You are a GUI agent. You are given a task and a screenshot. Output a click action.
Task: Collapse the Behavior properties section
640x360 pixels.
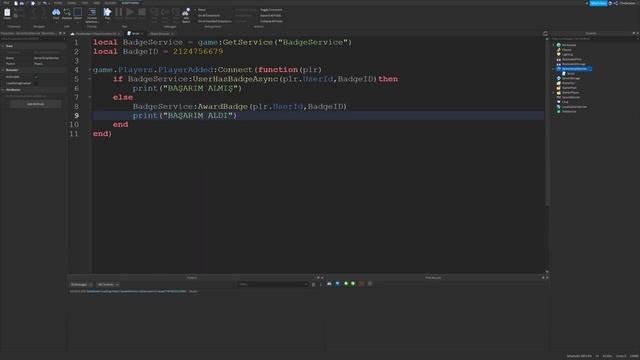pyautogui.click(x=3, y=70)
